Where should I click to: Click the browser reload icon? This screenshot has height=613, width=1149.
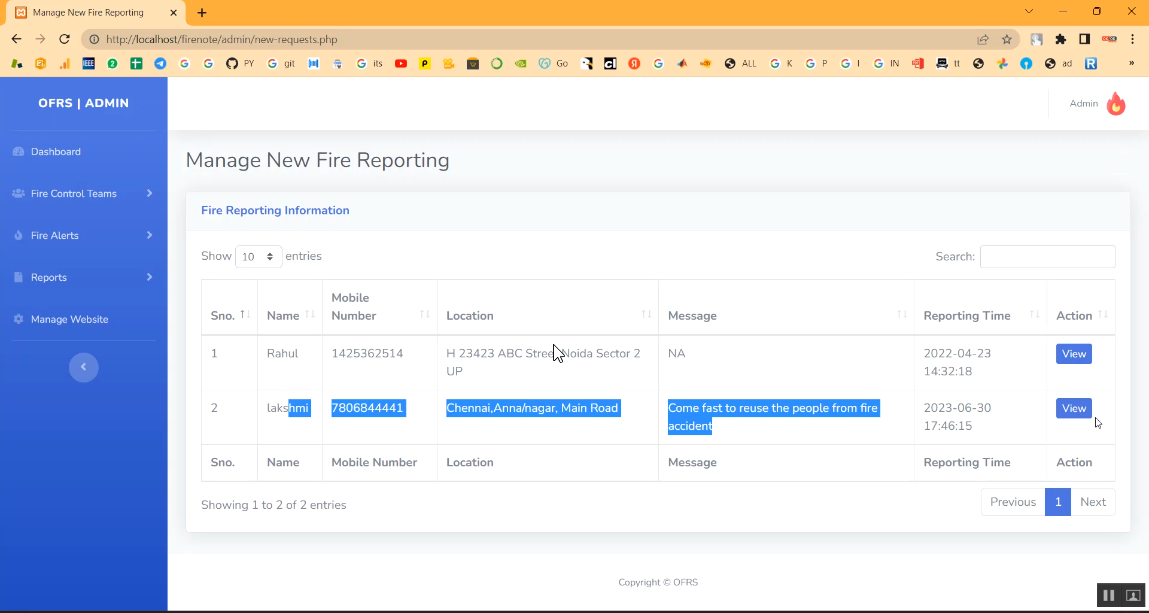65,39
